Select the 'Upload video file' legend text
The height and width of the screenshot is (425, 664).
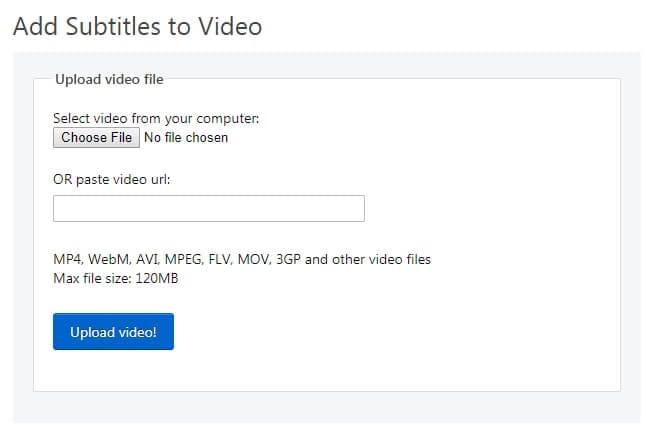coord(109,79)
